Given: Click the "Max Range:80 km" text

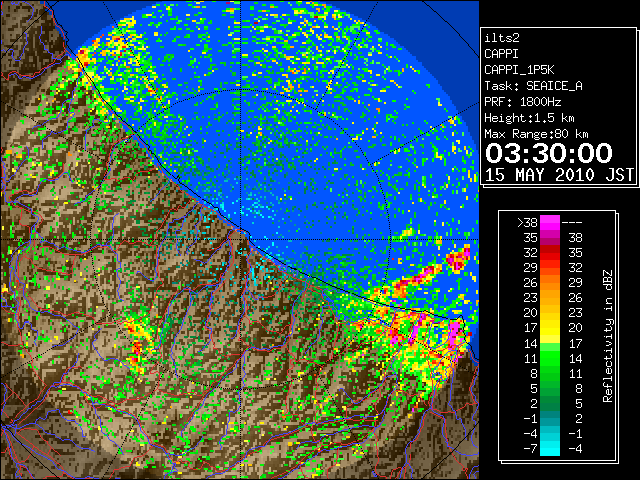Looking at the screenshot, I should coord(536,134).
